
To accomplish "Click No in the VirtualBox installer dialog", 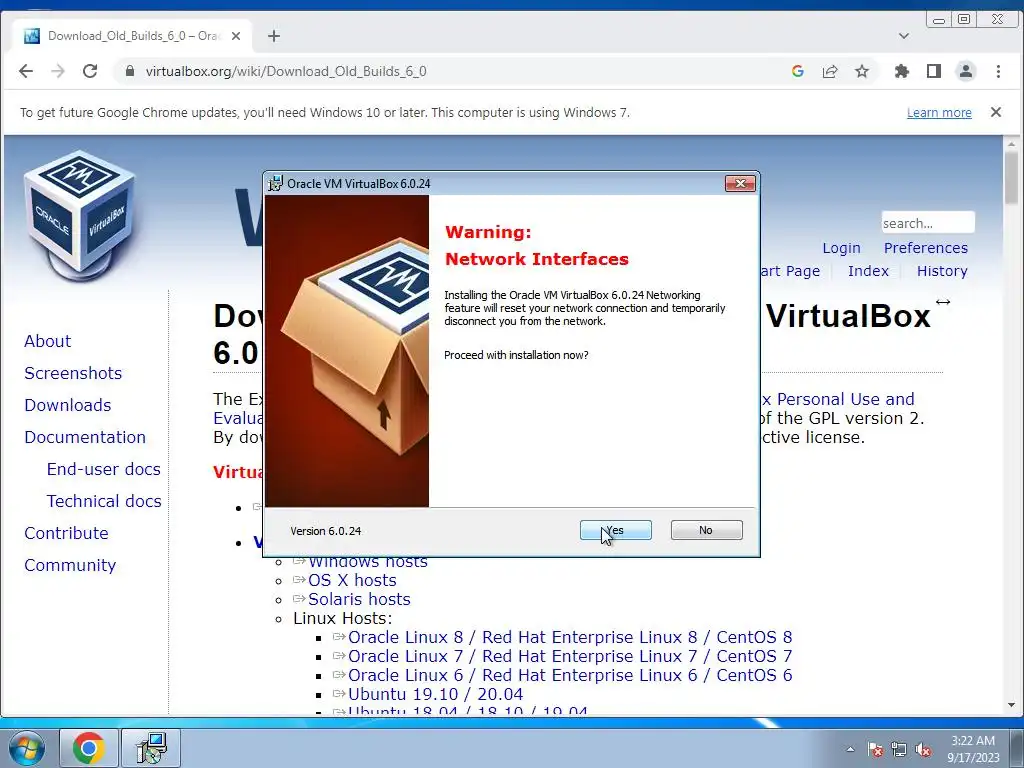I will click(706, 530).
